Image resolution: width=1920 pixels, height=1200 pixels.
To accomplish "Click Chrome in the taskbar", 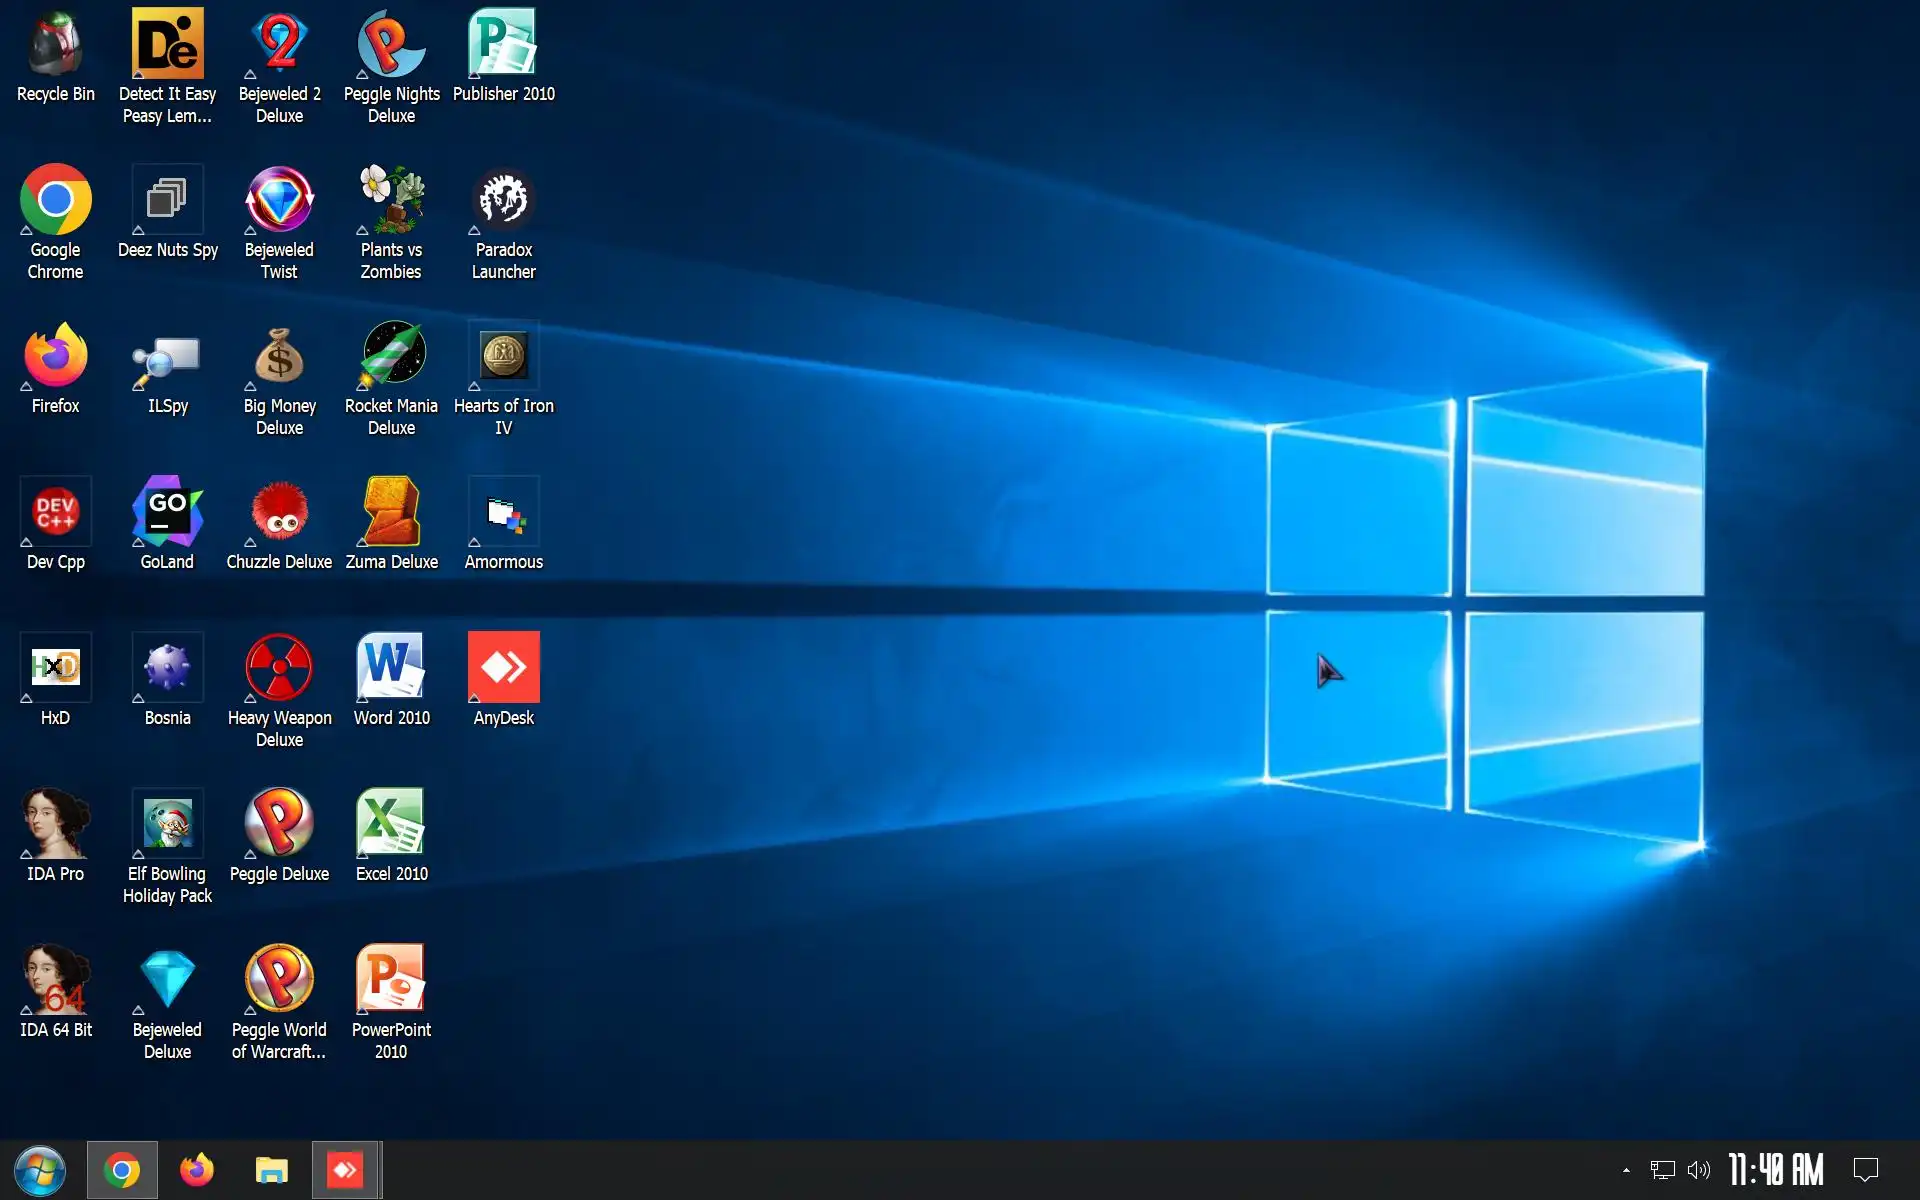I will tap(122, 1170).
